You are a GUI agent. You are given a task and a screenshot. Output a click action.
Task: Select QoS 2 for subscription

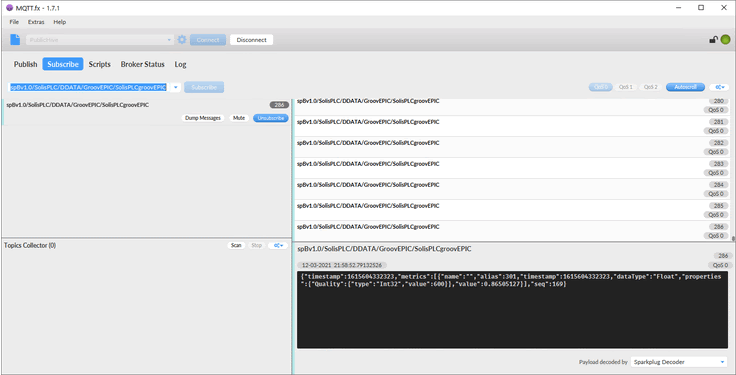650,87
